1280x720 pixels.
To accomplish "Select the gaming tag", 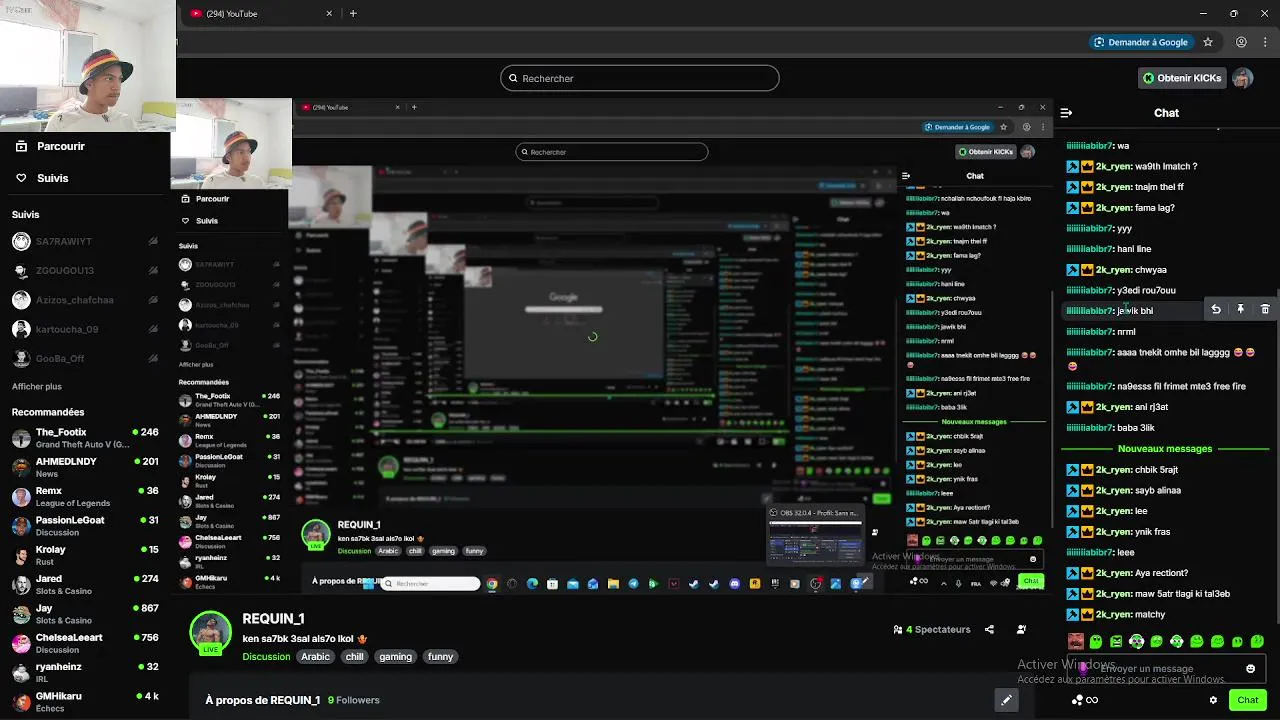I will pos(395,657).
